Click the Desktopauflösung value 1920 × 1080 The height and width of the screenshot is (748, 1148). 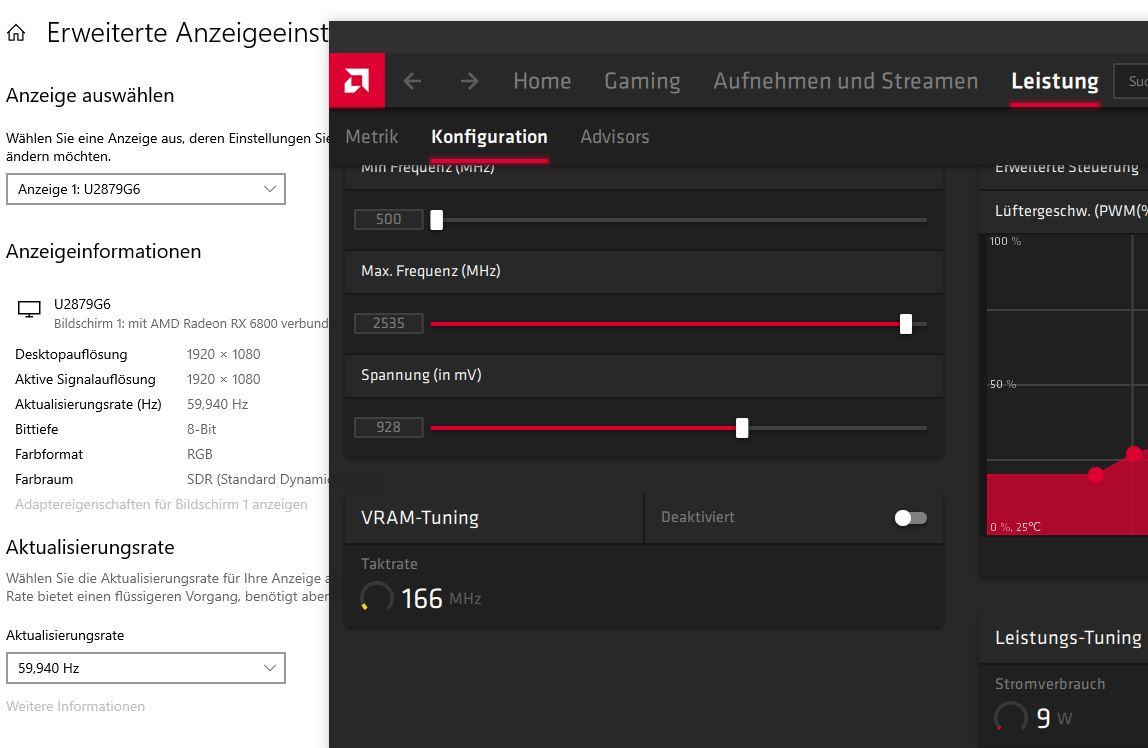point(223,354)
